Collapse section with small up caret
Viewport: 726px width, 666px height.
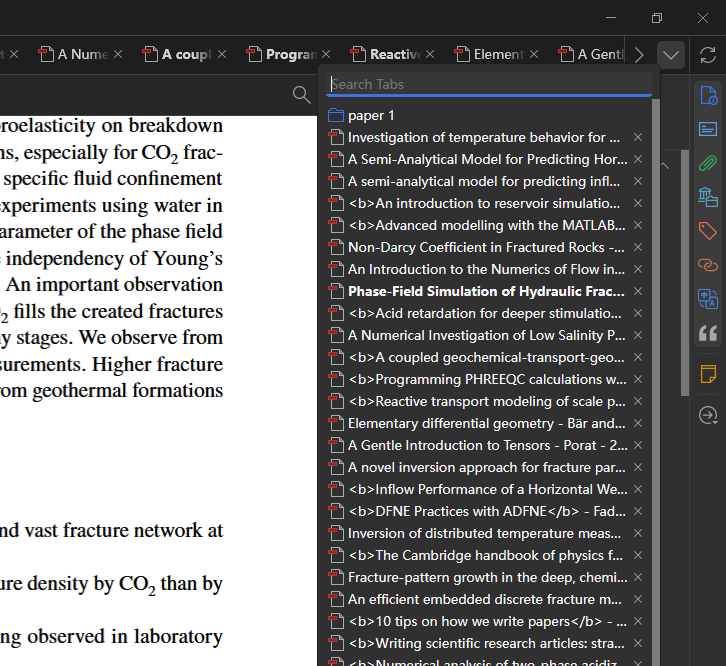(x=665, y=166)
